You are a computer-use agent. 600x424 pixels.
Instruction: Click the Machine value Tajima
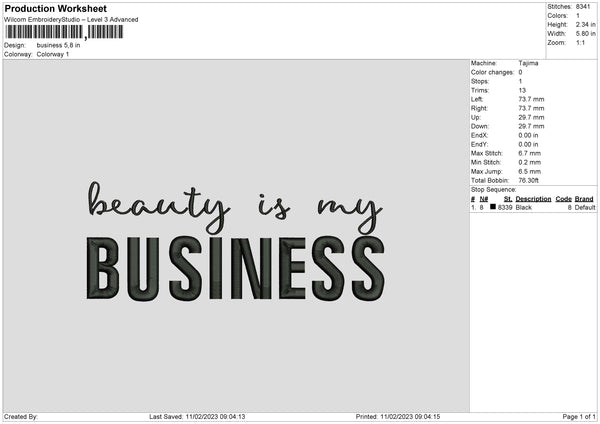[528, 63]
